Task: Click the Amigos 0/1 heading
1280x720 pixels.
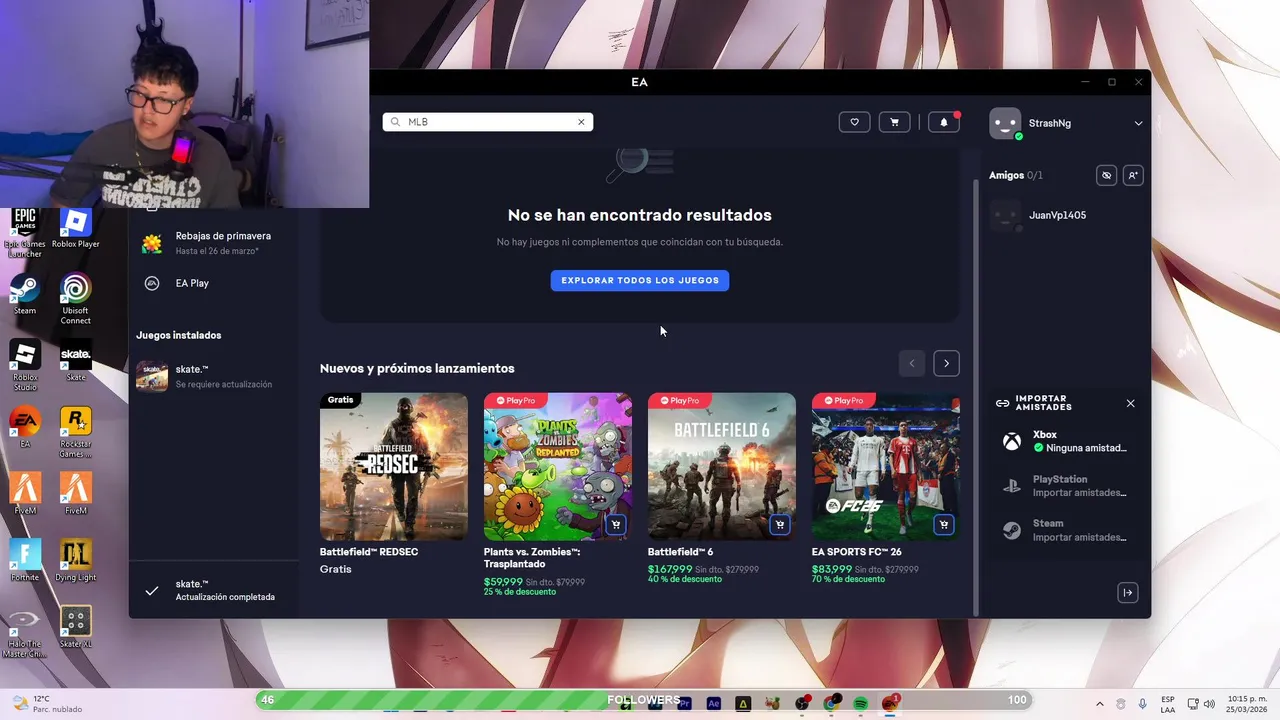Action: pos(1016,175)
